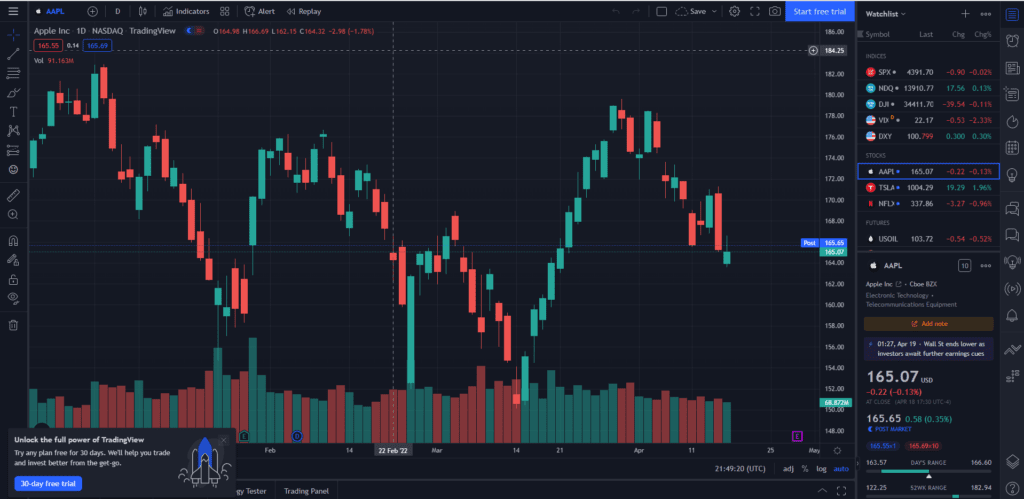Open the Indicators menu
Screen dimensions: 1024x499
coord(186,12)
